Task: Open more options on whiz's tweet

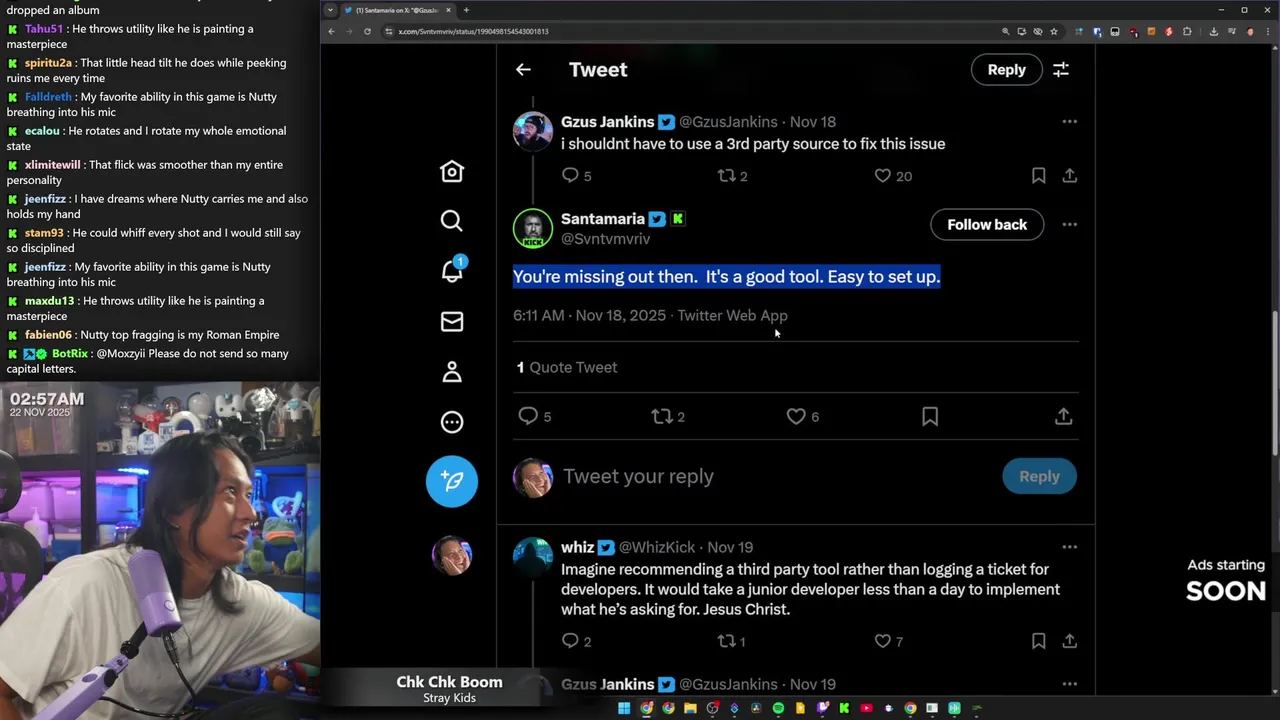Action: (1069, 547)
